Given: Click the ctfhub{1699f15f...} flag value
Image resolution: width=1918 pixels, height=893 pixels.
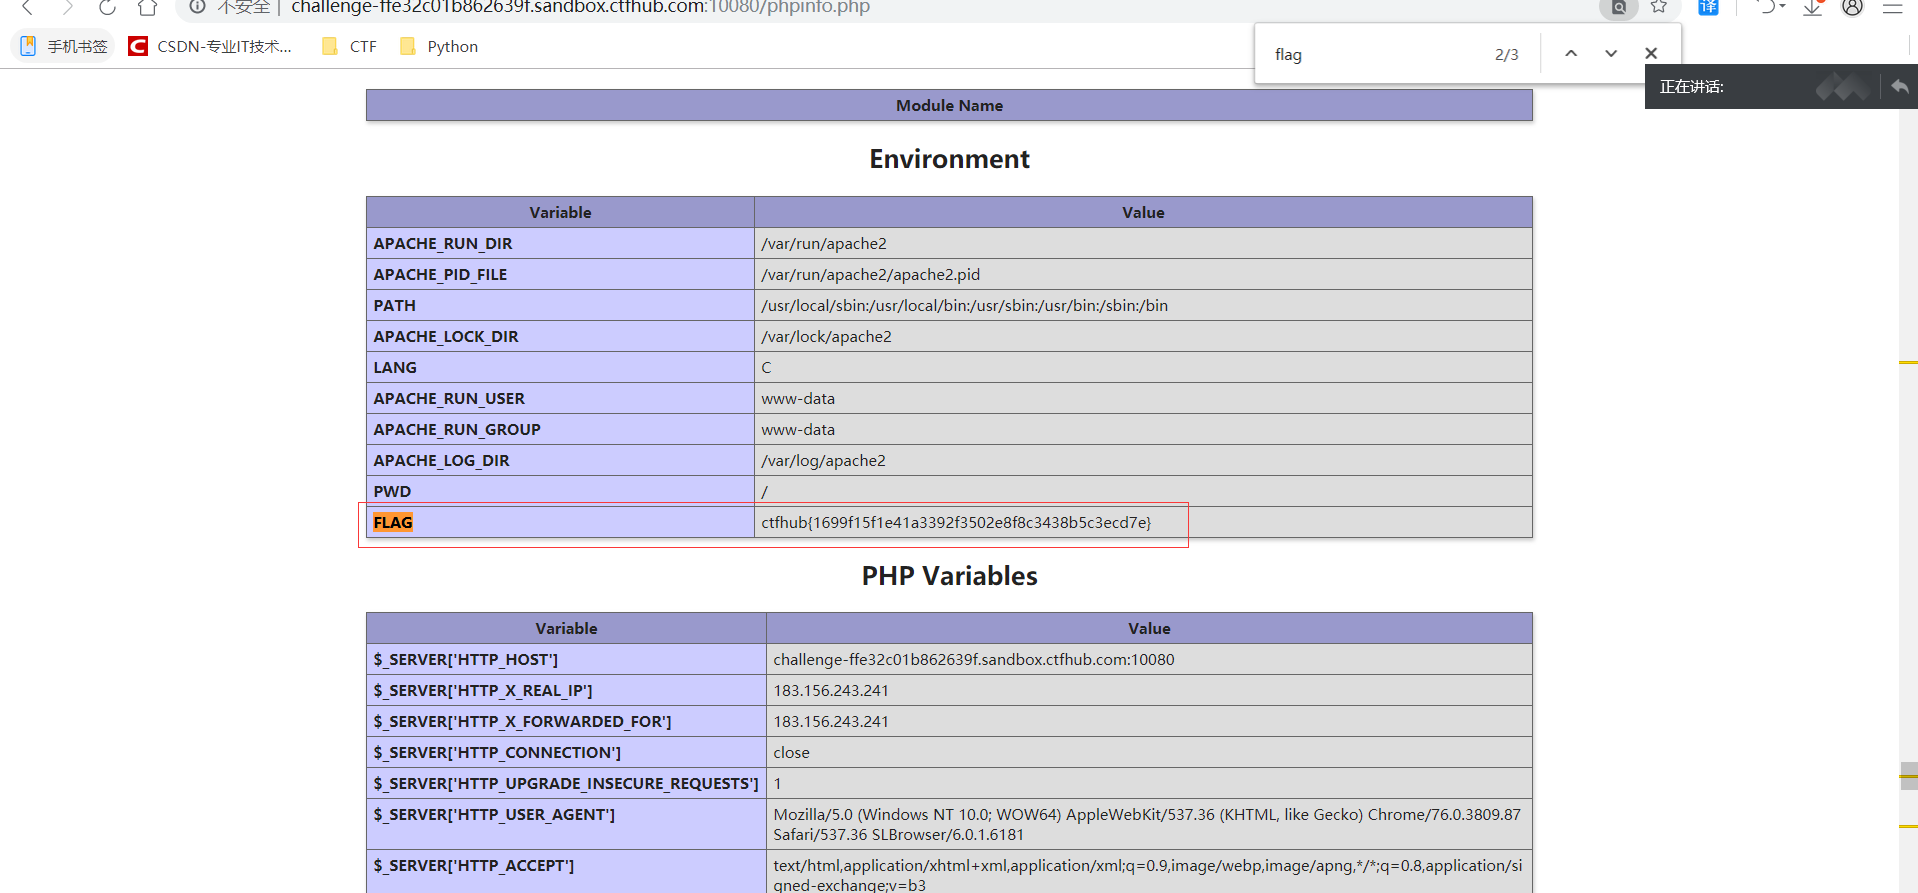Looking at the screenshot, I should (956, 522).
